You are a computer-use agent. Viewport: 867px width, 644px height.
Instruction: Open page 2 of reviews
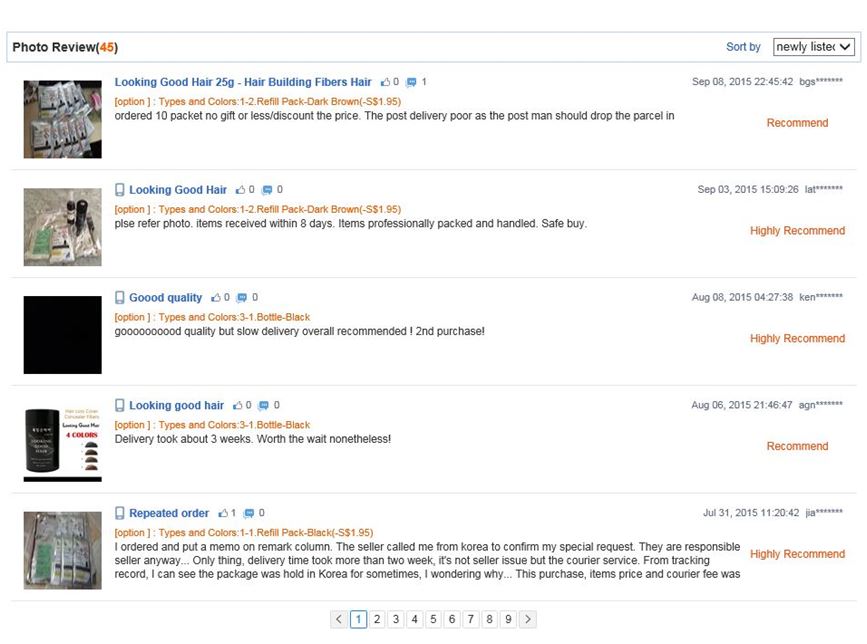click(x=377, y=620)
